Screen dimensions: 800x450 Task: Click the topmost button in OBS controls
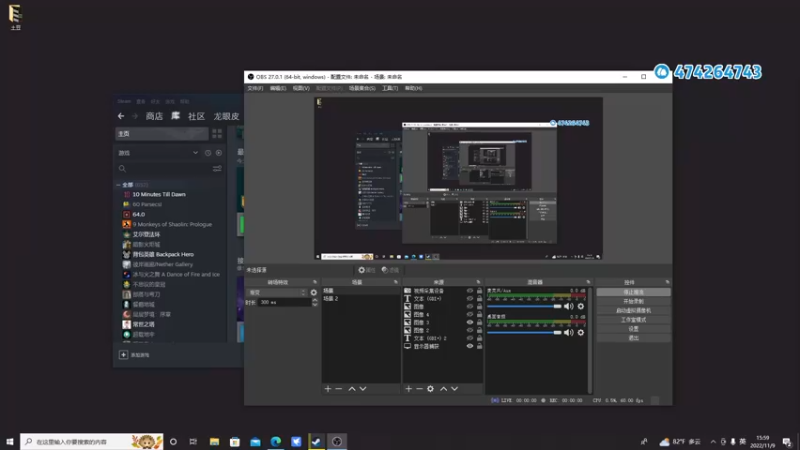coord(633,292)
